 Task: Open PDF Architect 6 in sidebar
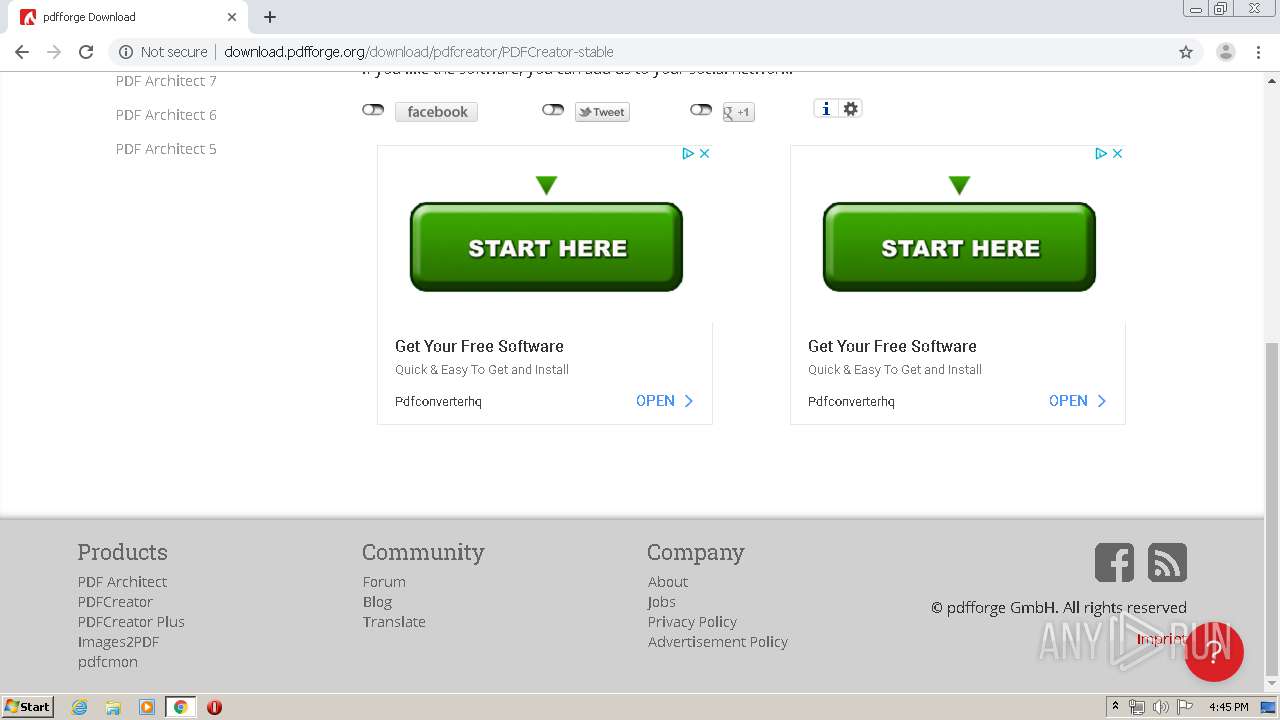(166, 115)
